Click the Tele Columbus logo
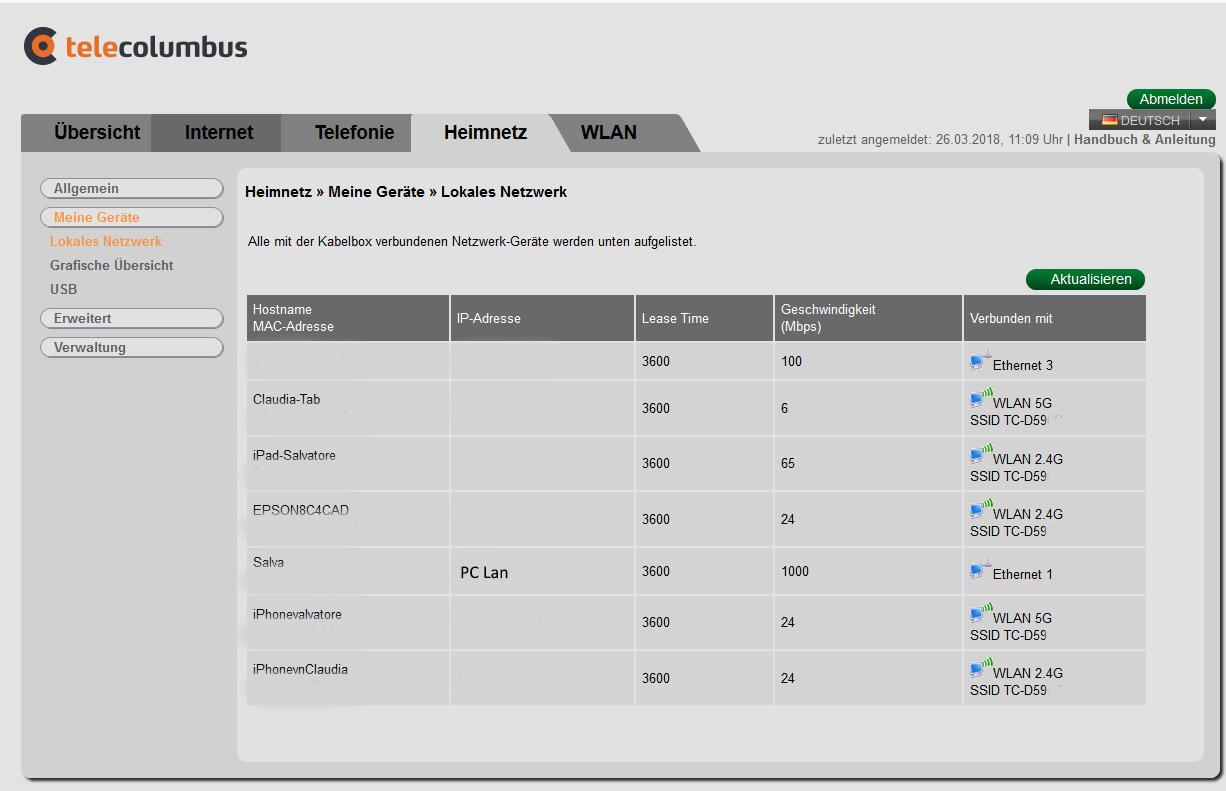The height and width of the screenshot is (791, 1226). (x=136, y=46)
